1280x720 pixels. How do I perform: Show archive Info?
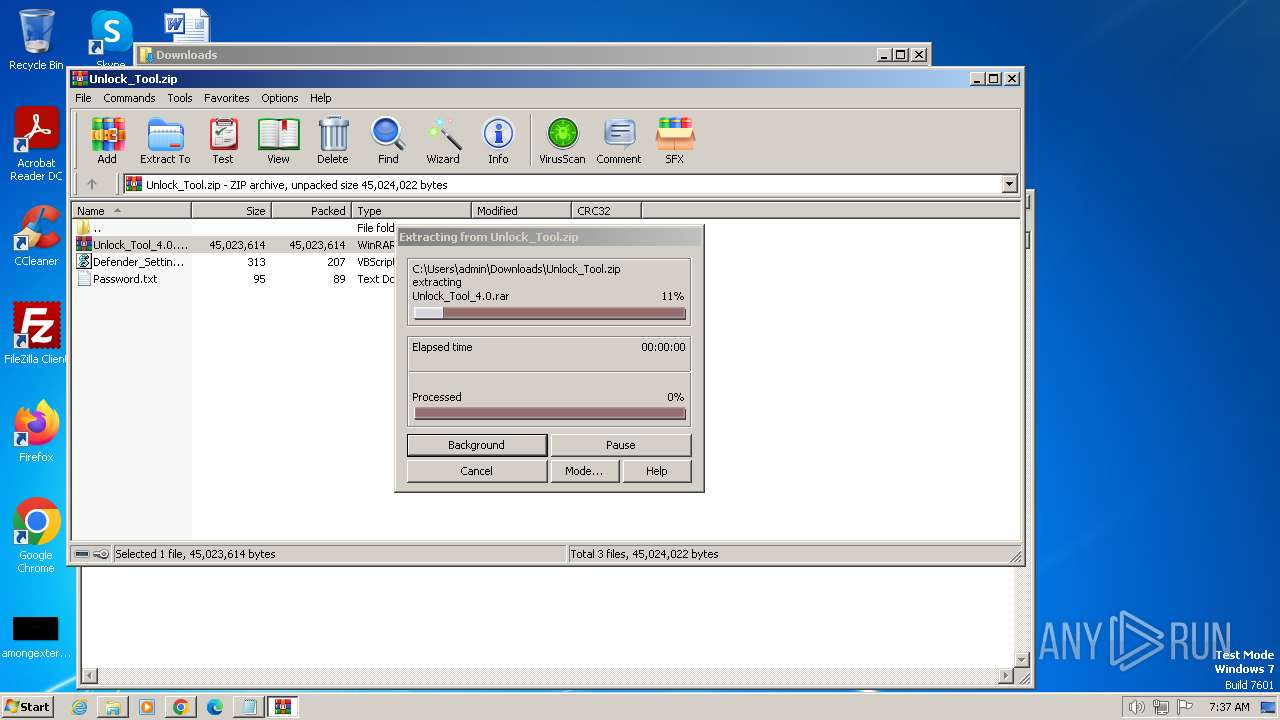498,141
